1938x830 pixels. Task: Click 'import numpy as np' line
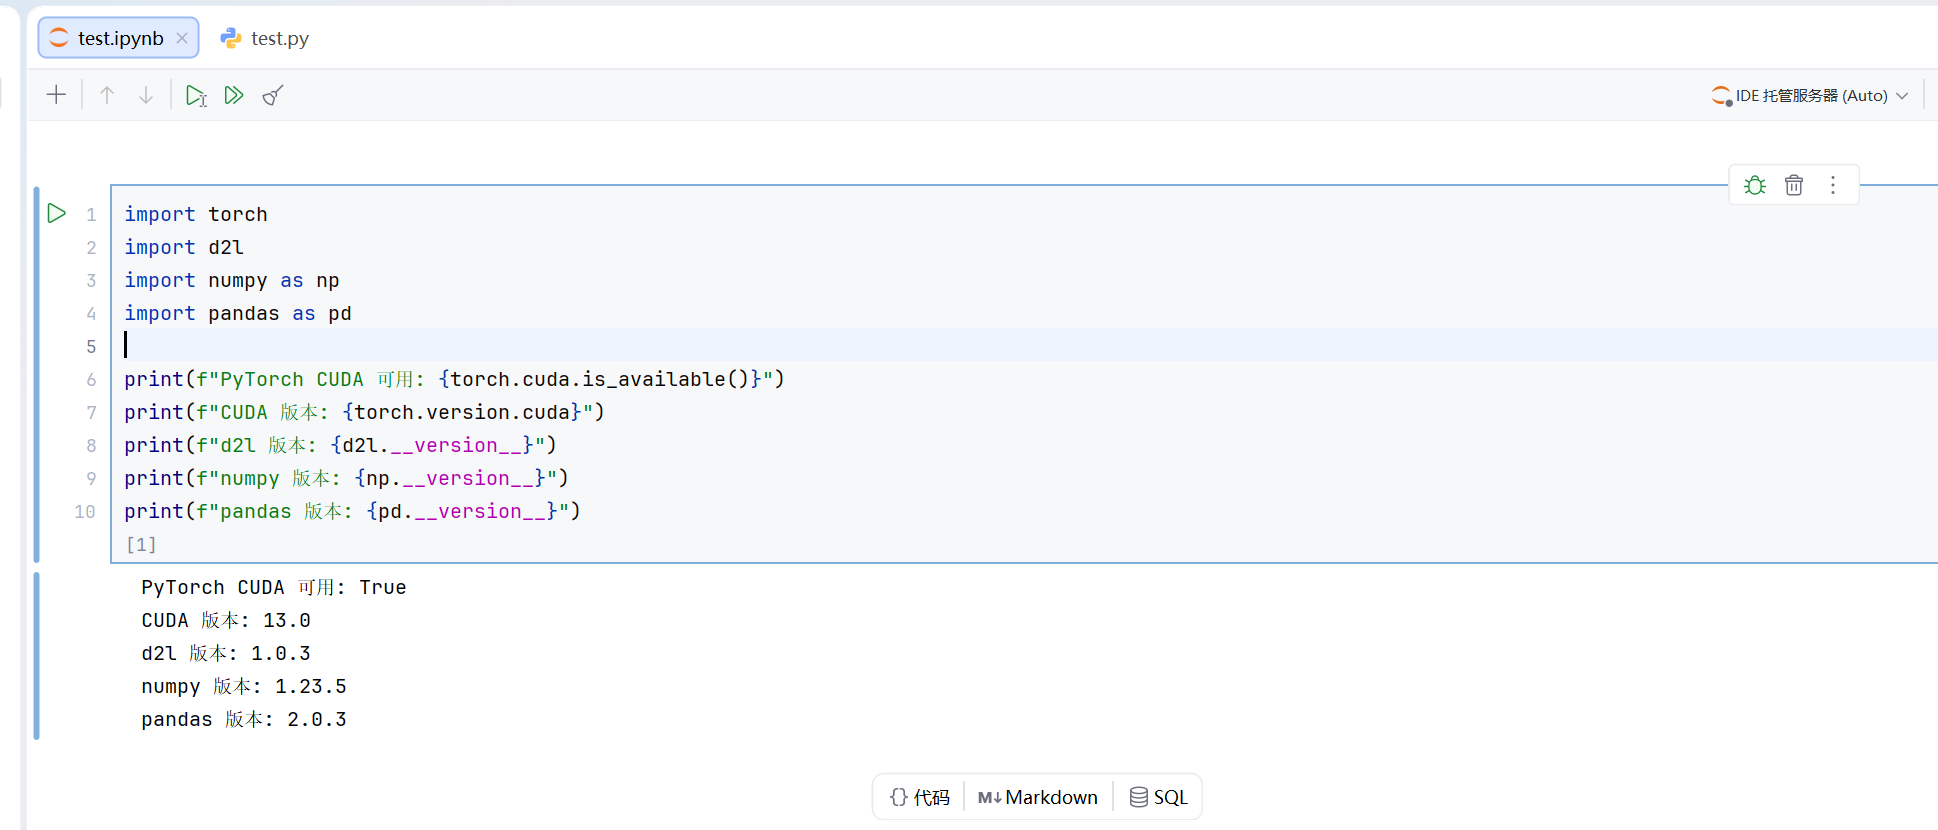click(x=232, y=280)
